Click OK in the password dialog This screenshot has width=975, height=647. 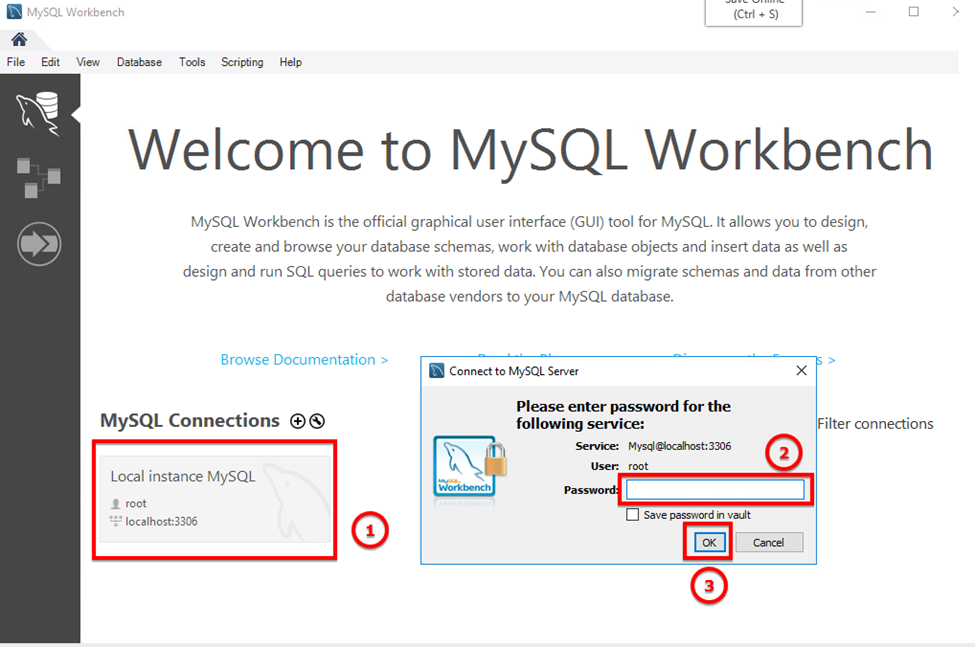[709, 543]
